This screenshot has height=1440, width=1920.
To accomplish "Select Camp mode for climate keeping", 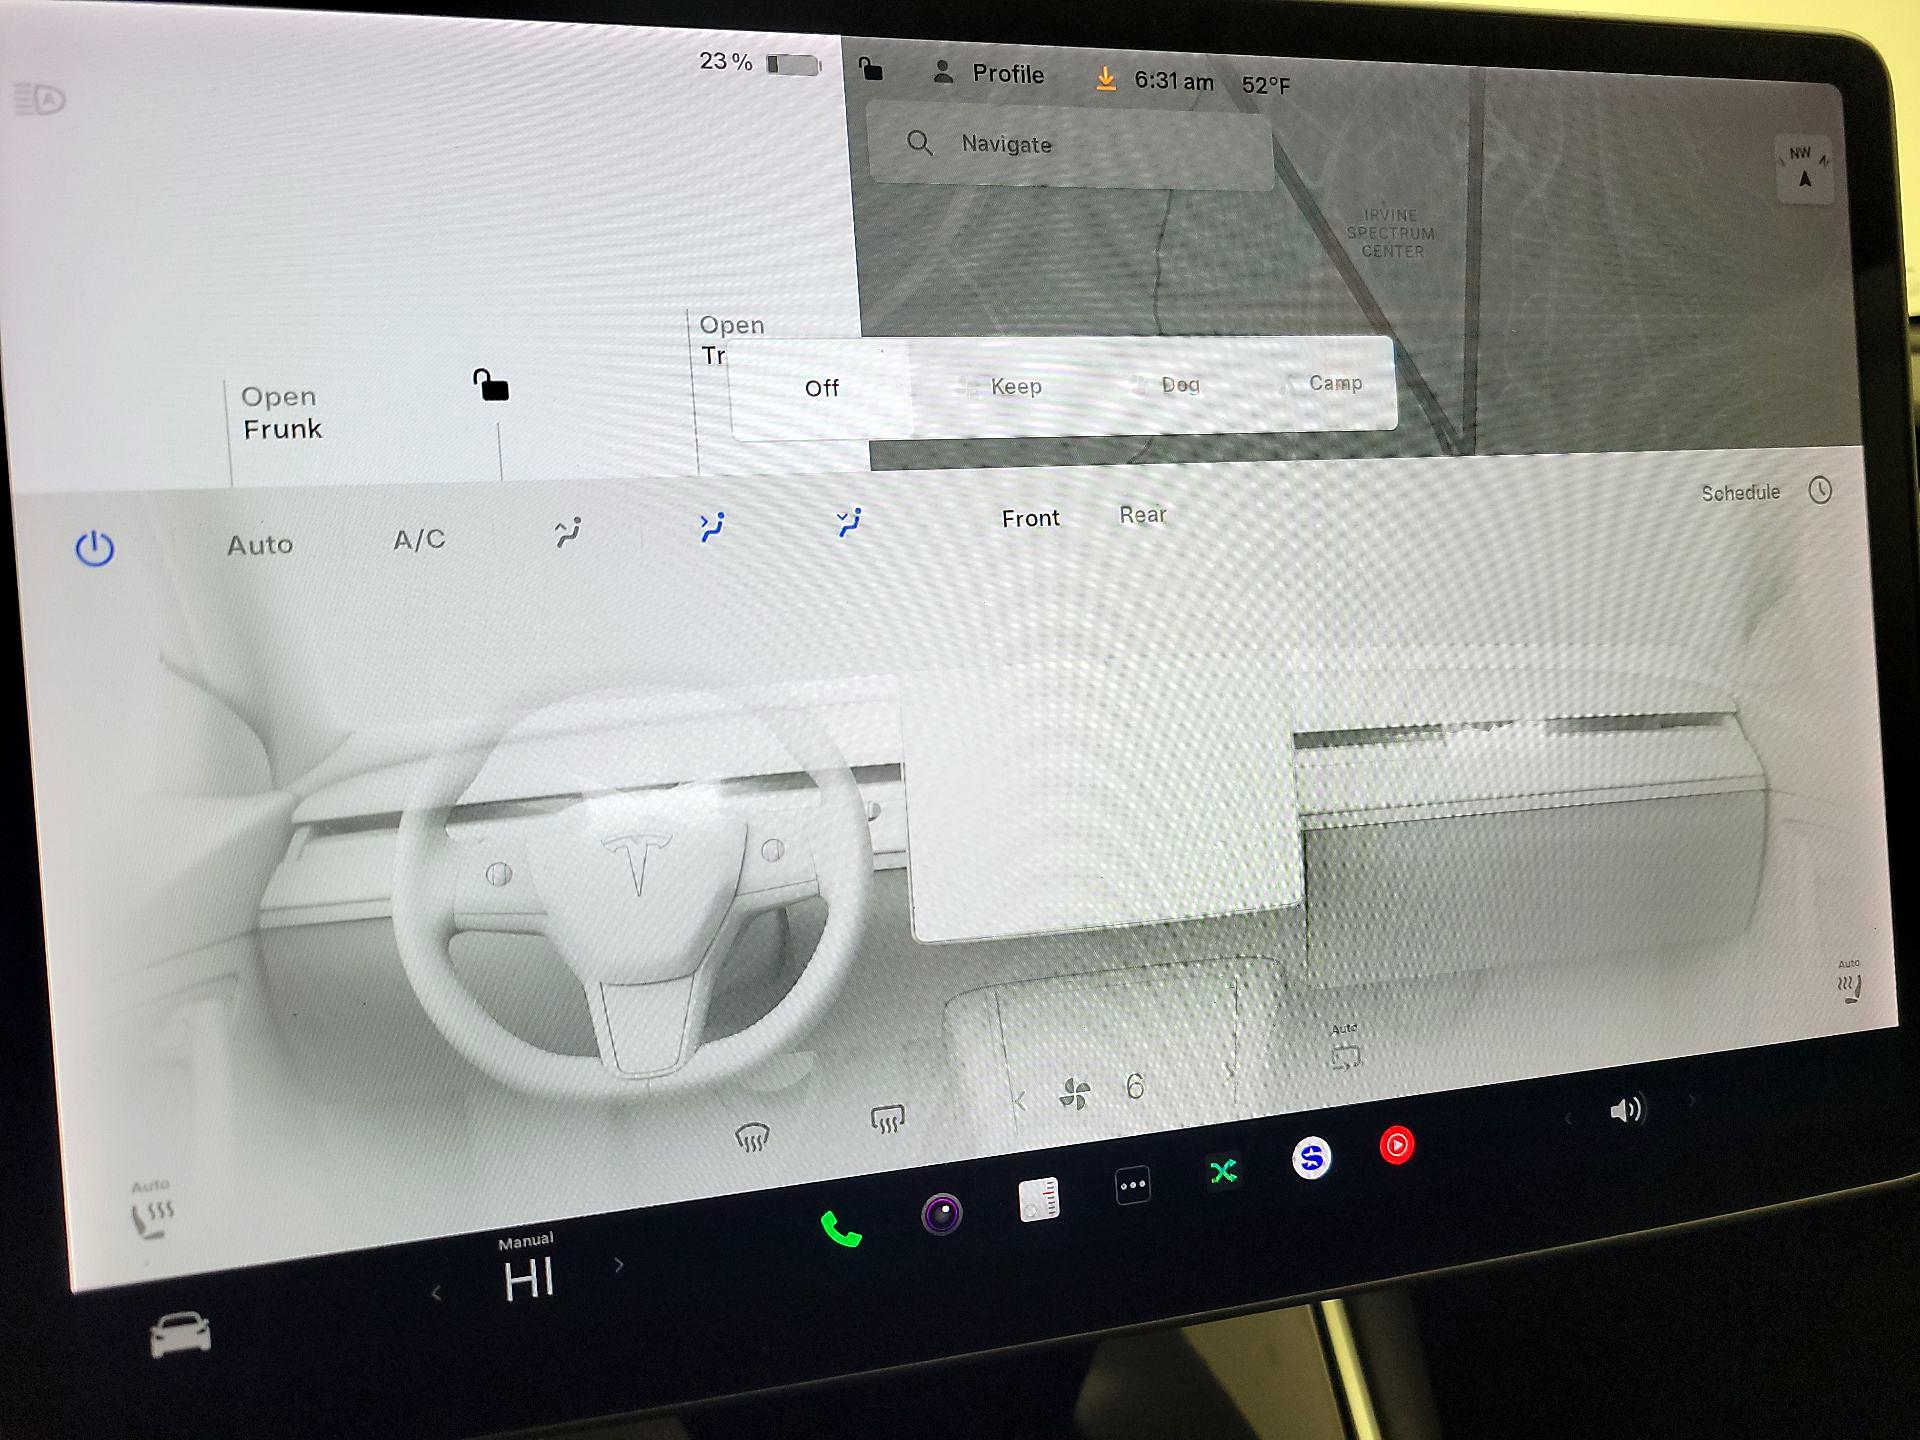I will [x=1335, y=383].
